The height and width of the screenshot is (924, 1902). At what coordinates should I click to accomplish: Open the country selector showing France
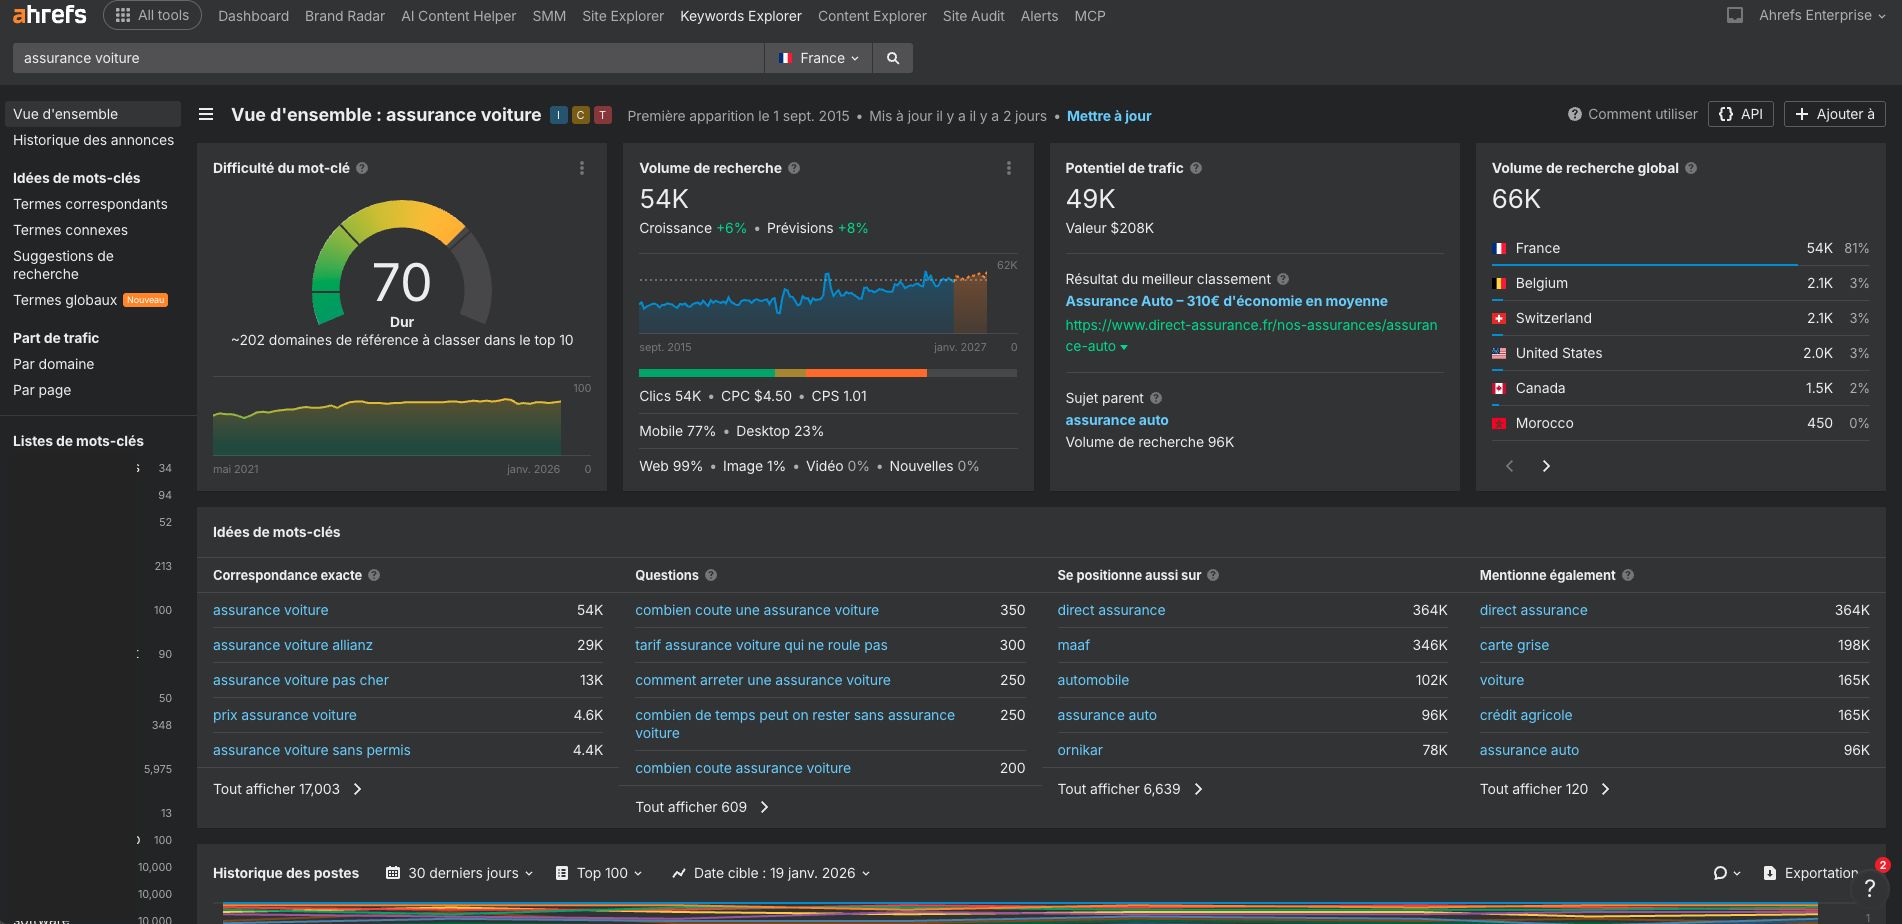[818, 57]
